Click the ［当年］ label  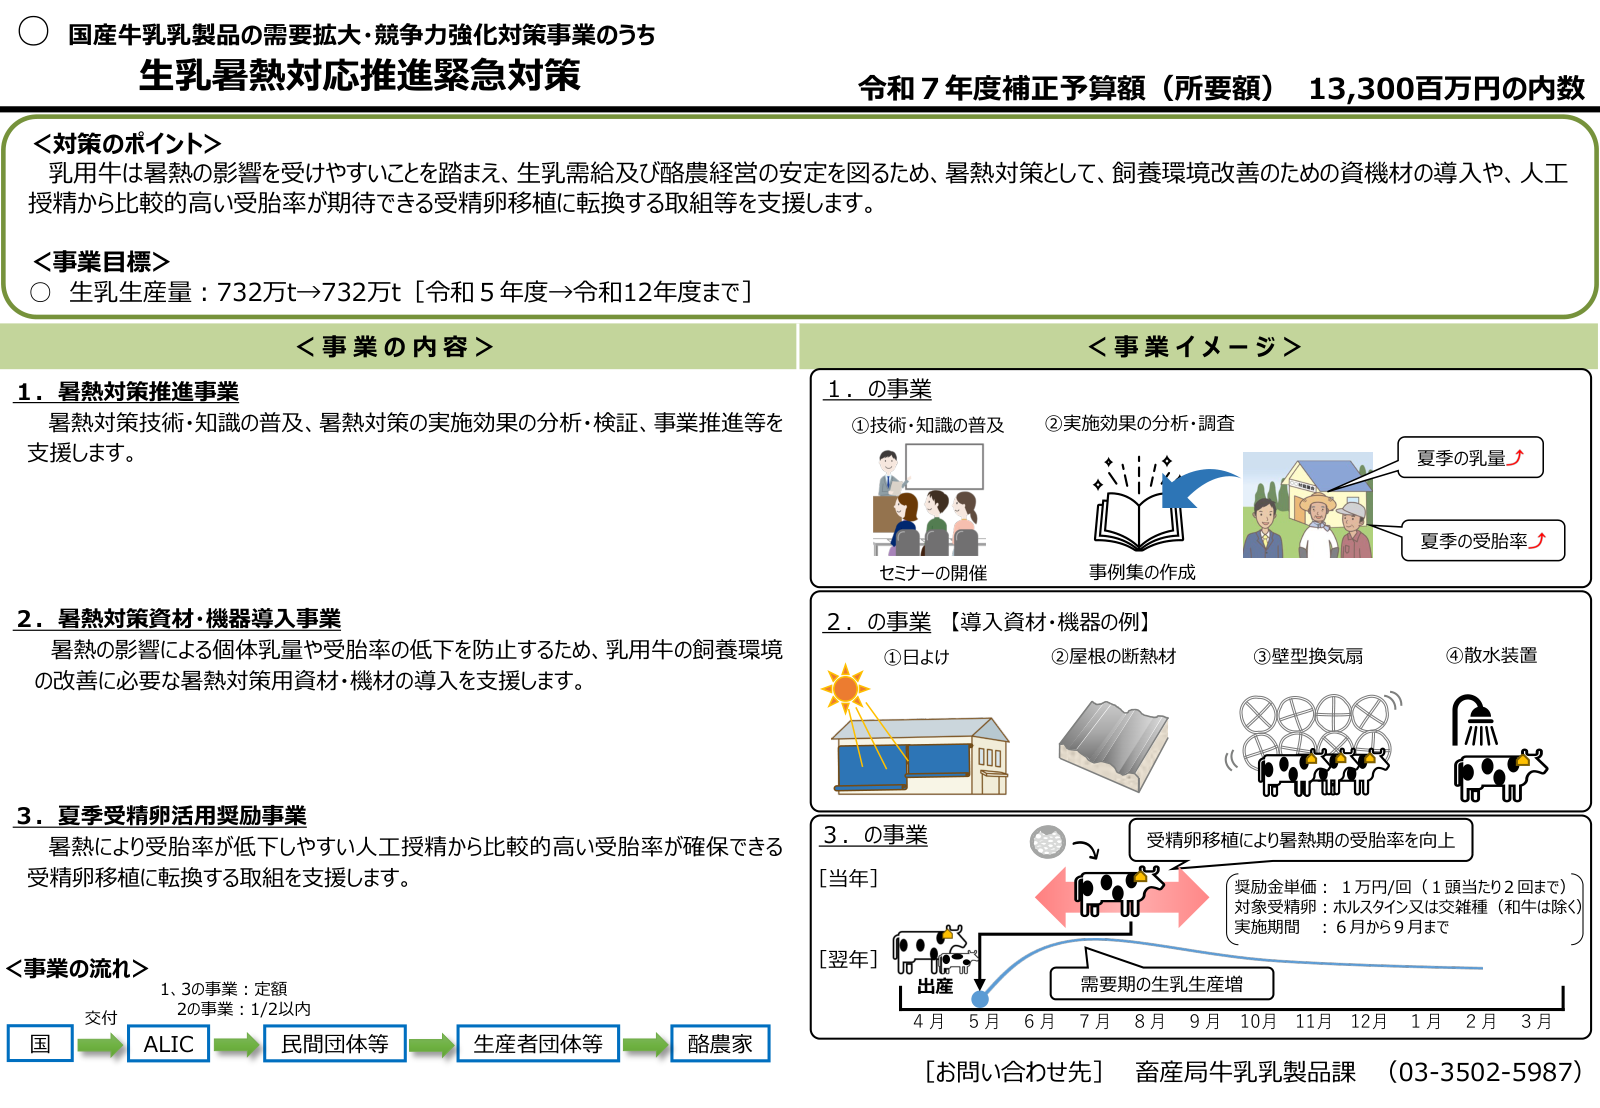click(849, 878)
